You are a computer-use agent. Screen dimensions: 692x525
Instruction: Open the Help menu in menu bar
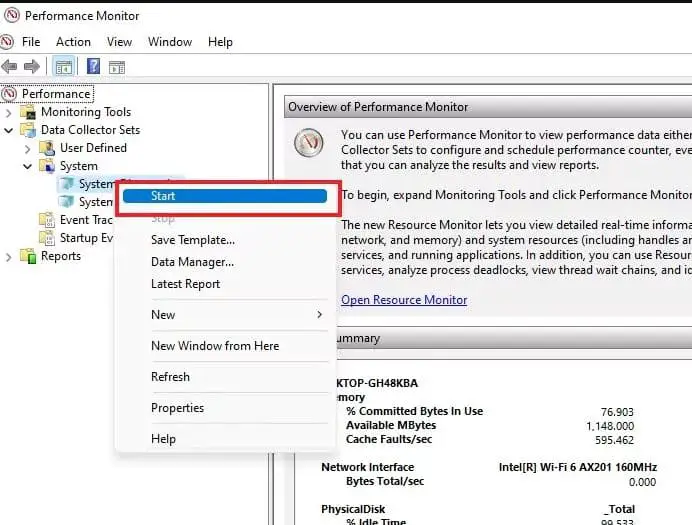[220, 41]
